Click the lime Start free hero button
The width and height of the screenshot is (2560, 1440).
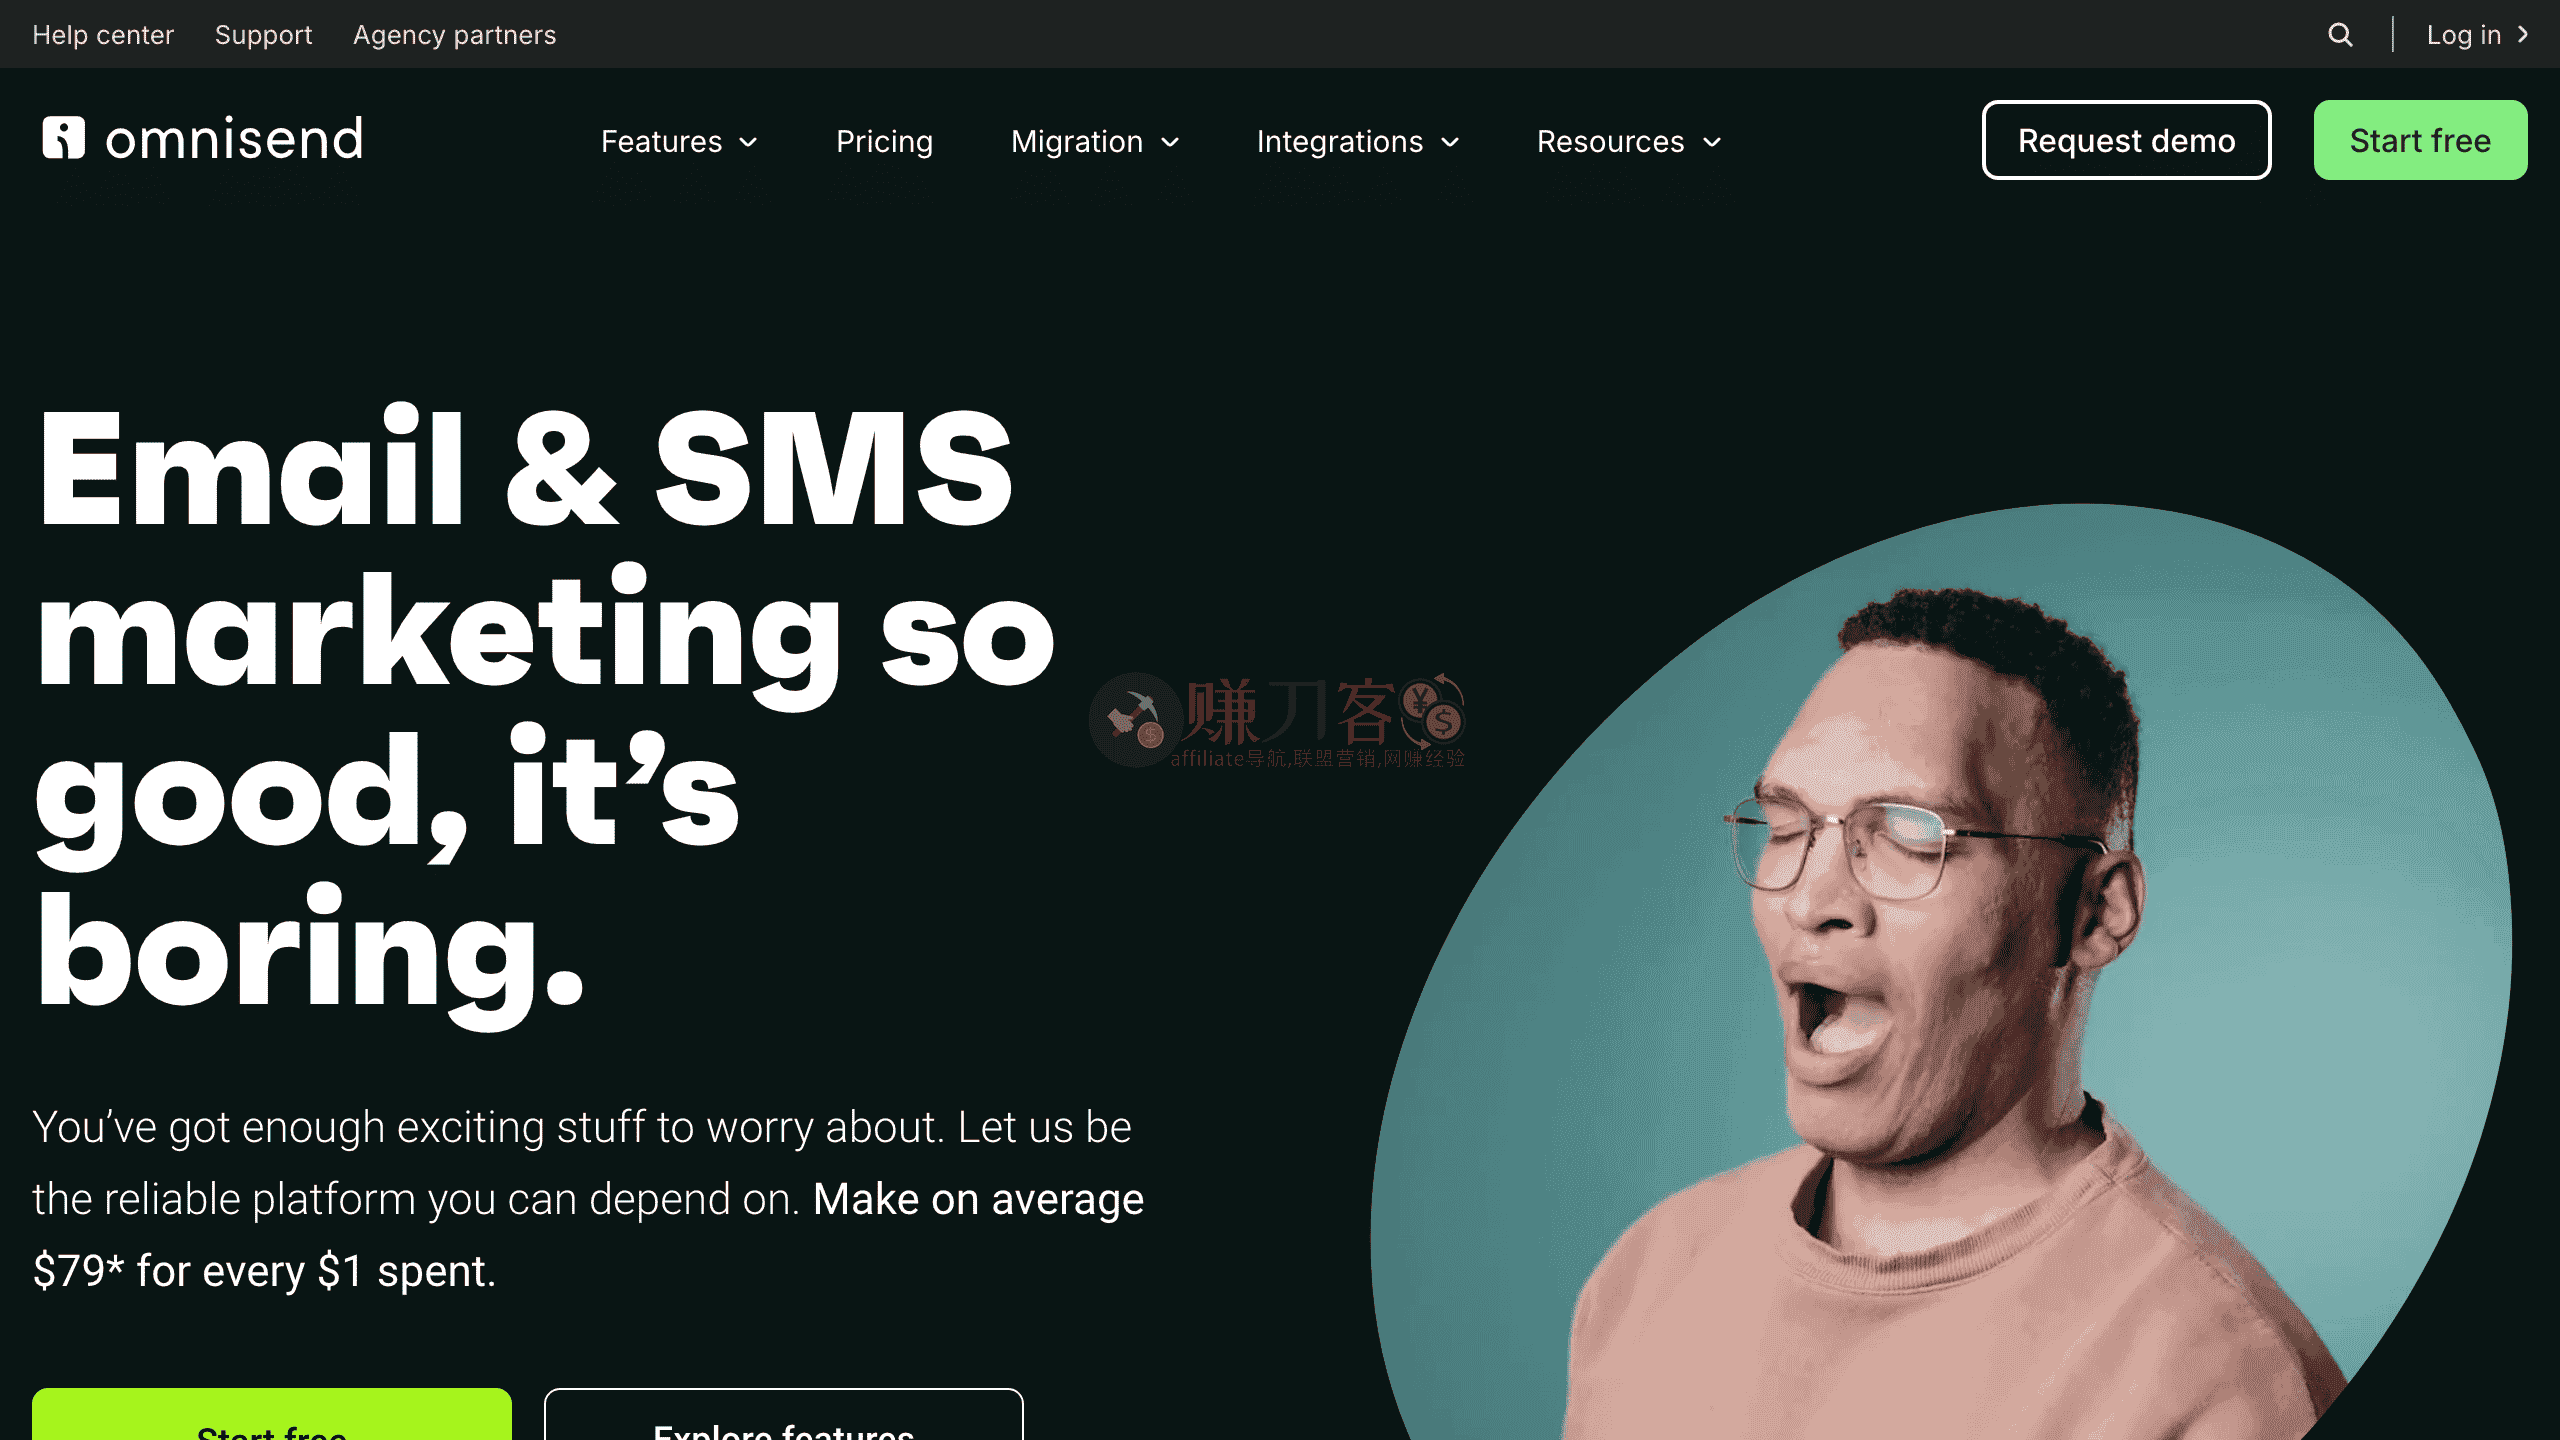[271, 1414]
